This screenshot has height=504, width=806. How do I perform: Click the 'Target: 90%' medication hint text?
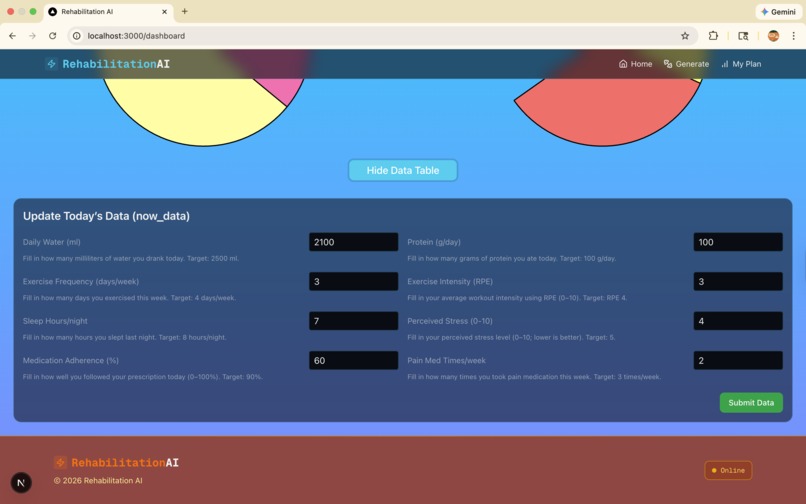click(242, 377)
